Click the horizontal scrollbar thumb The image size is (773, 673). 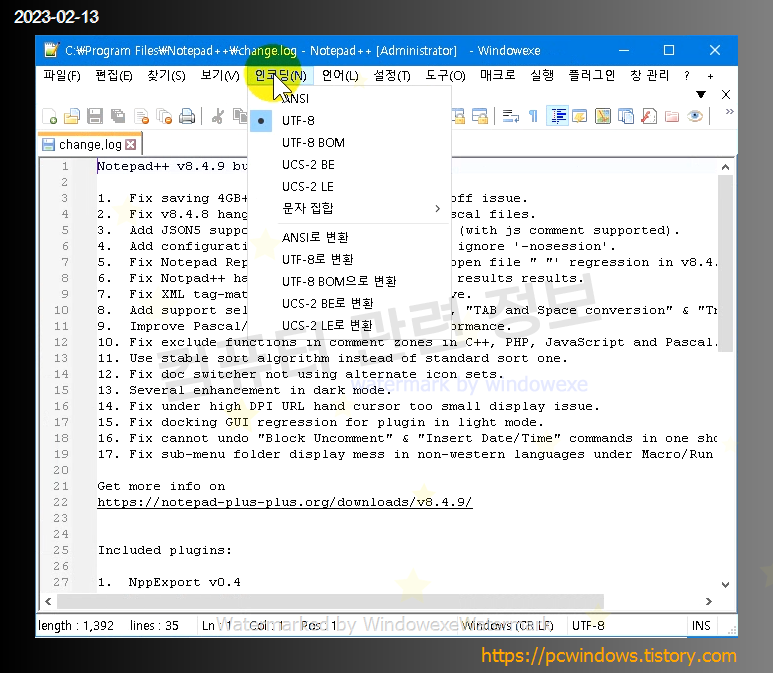(x=330, y=602)
